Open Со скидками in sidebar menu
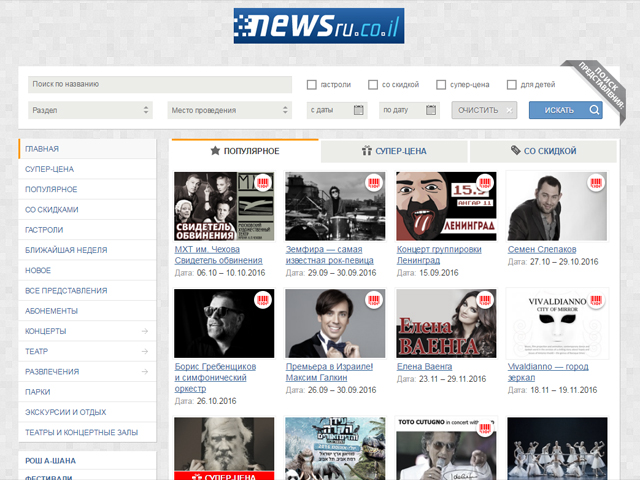 87,209
